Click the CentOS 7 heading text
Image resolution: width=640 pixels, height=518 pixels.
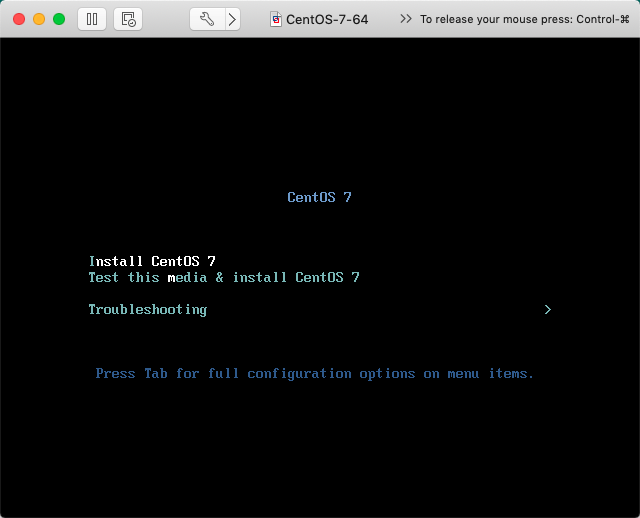tap(319, 198)
